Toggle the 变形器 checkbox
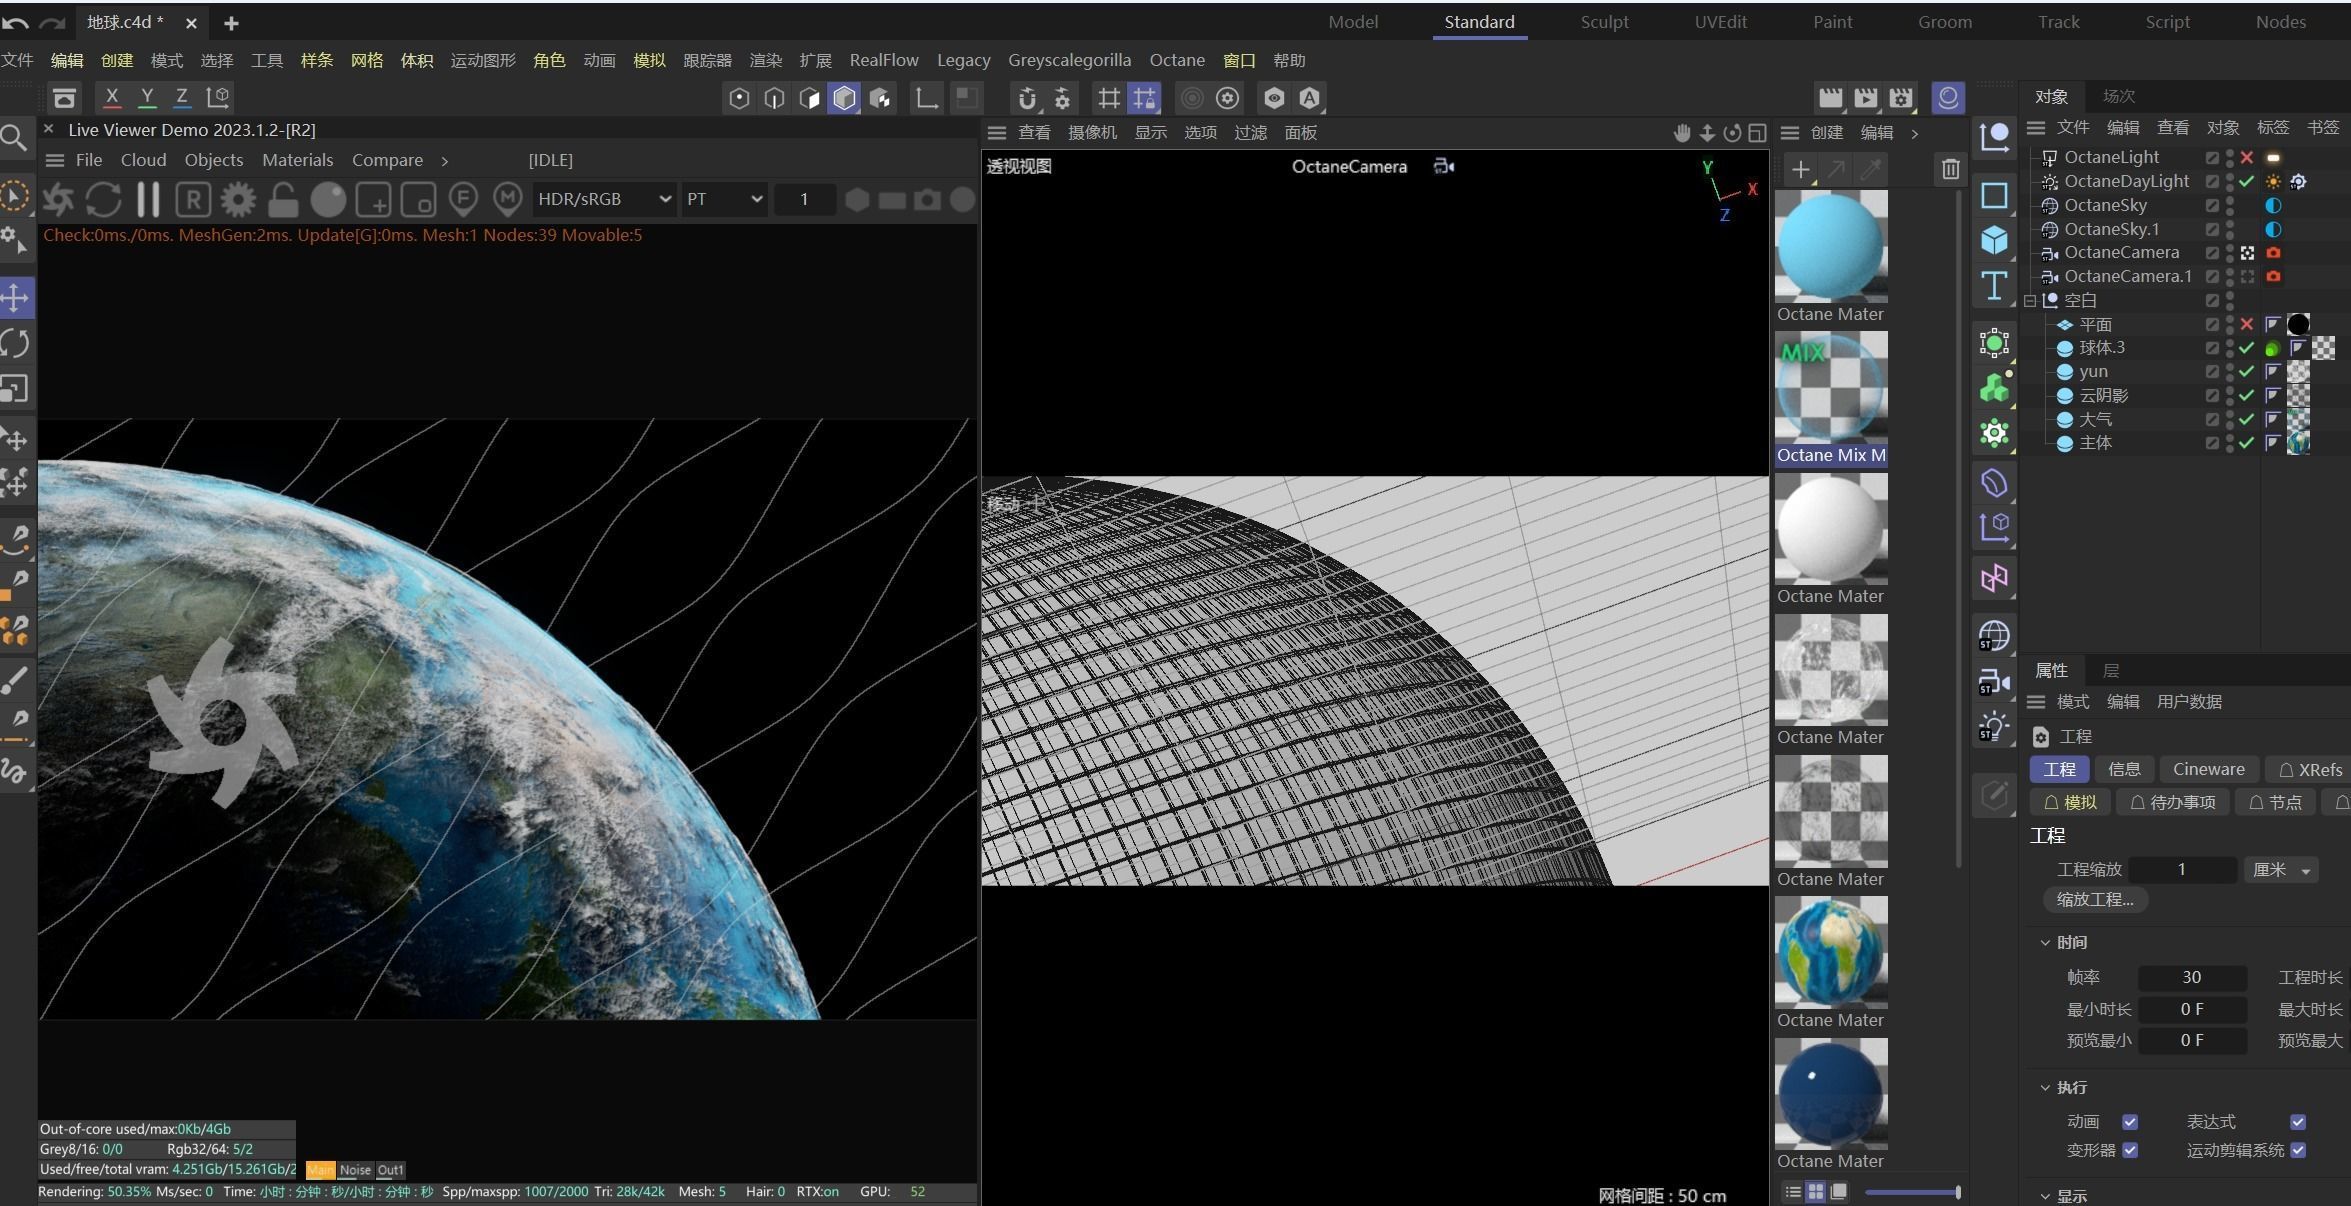Screen dimensions: 2351x1206 coord(2130,1150)
